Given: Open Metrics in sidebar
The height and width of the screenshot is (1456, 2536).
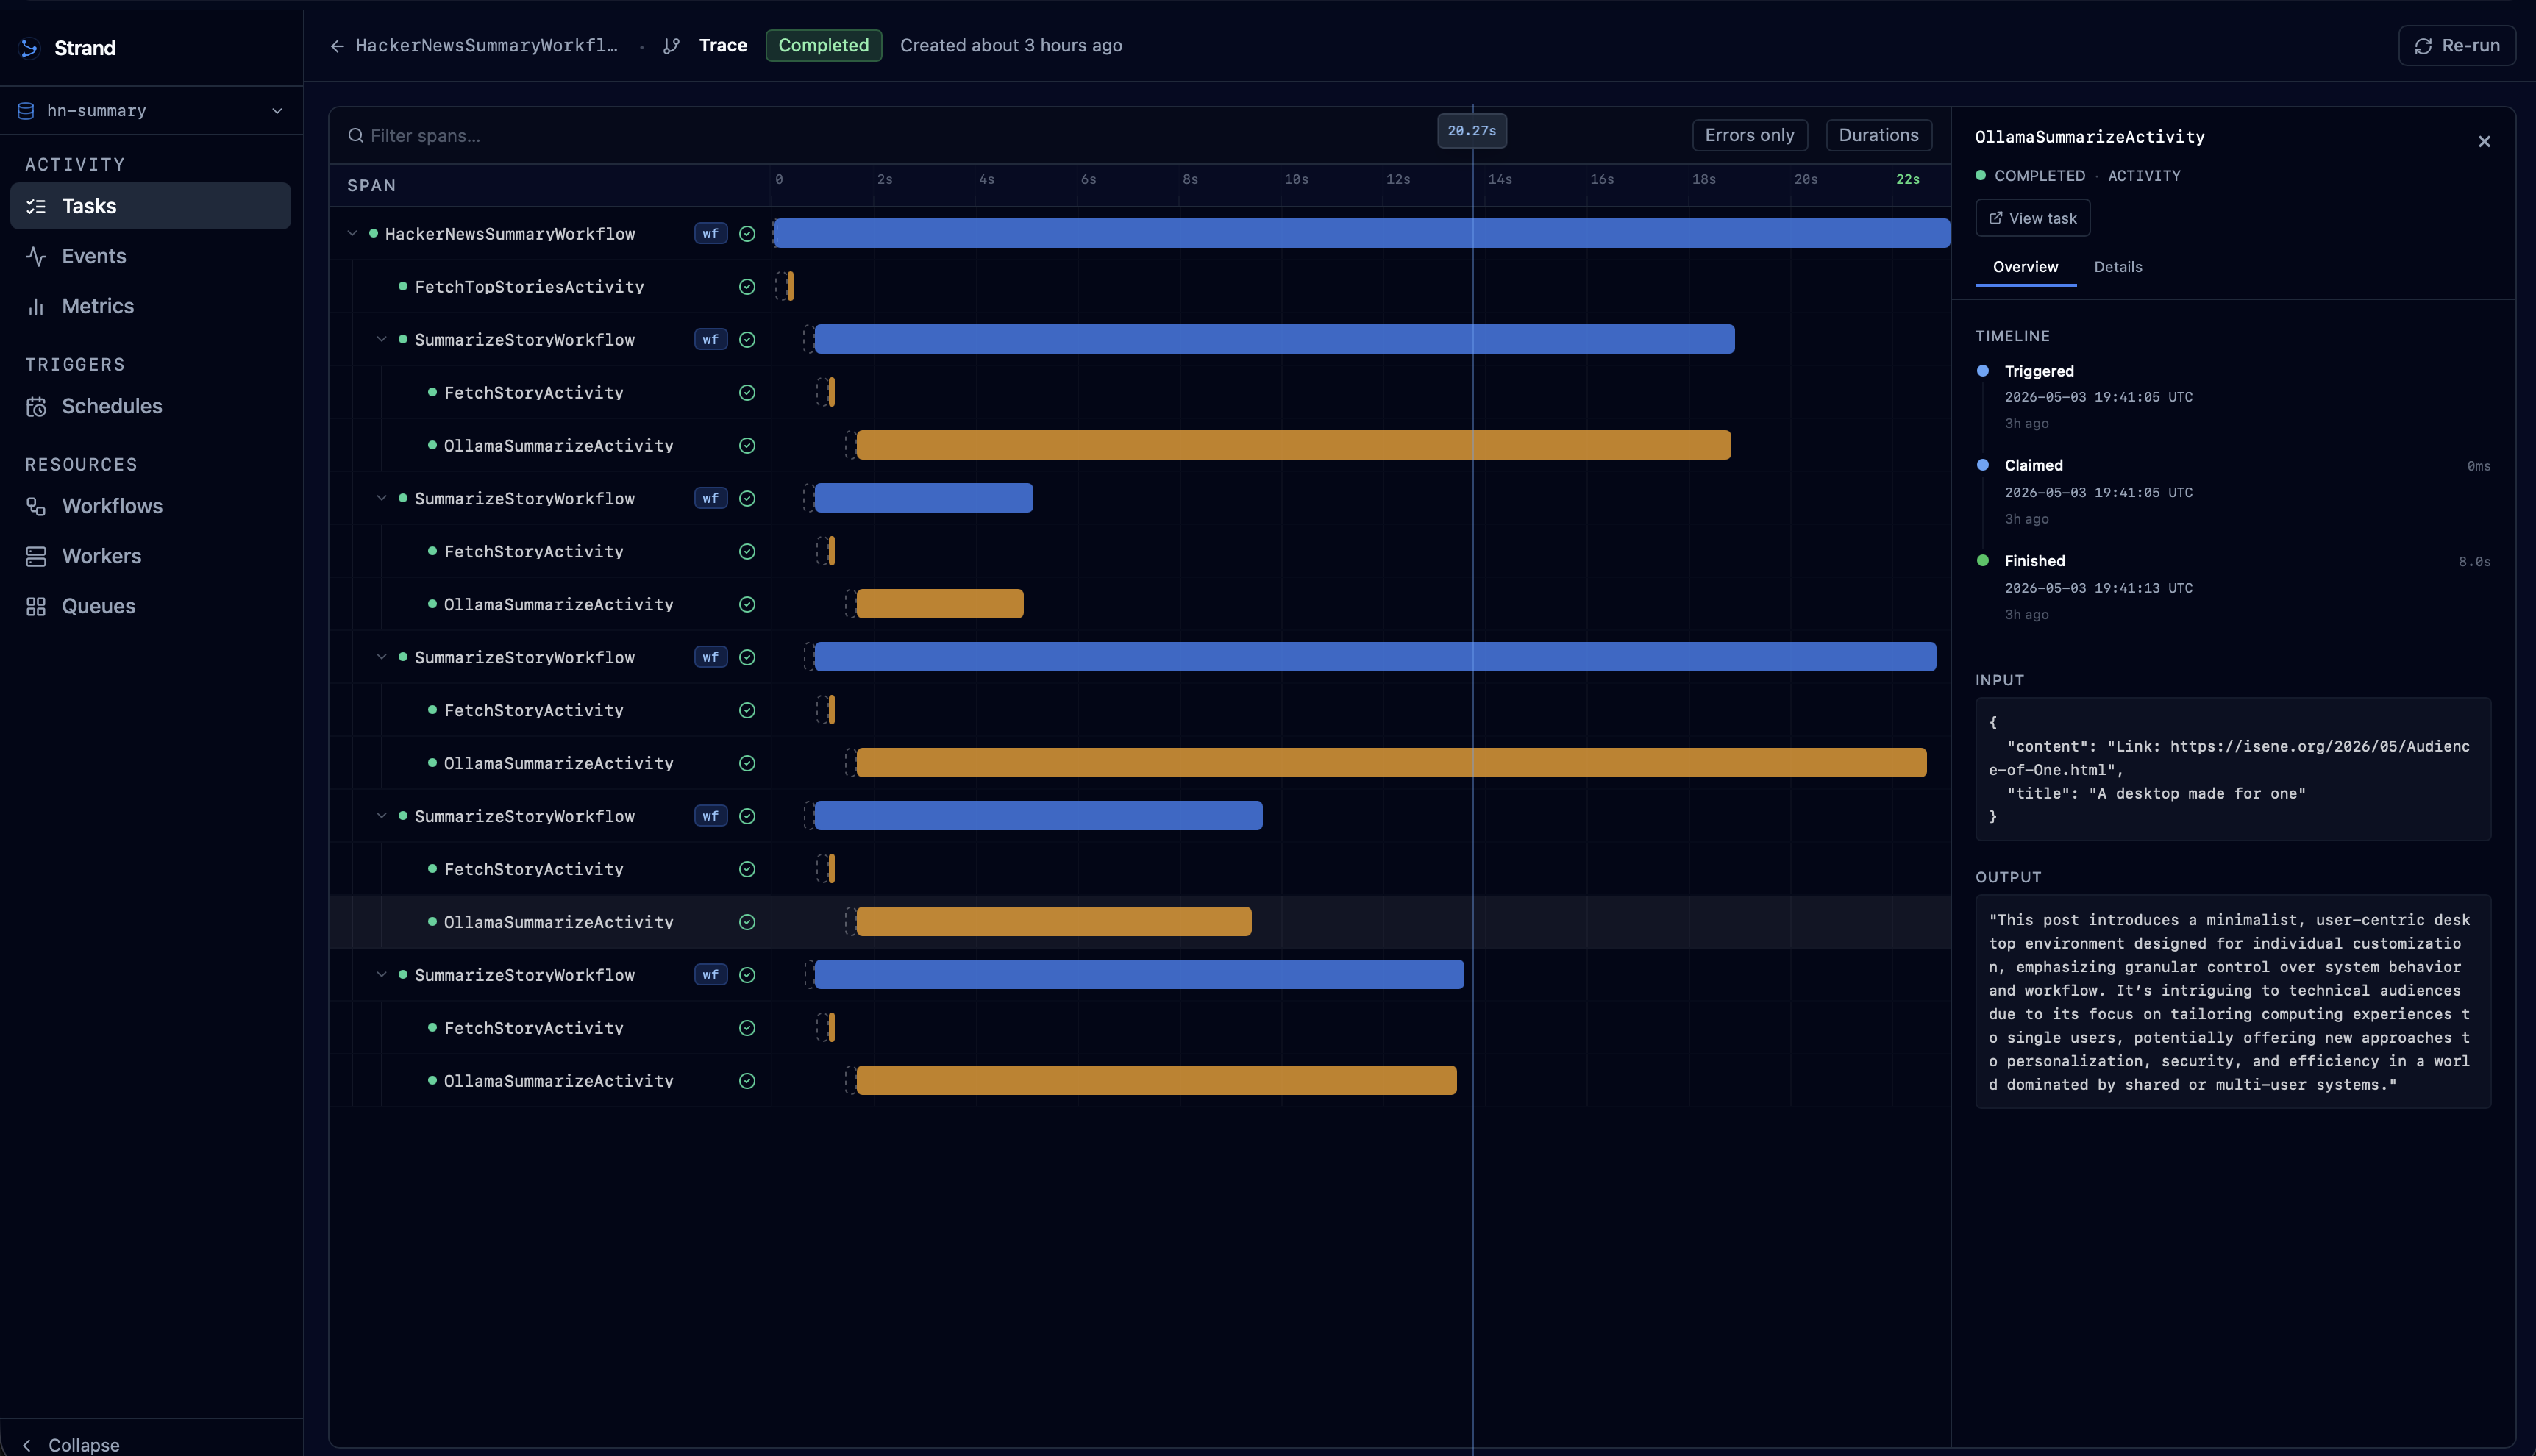Looking at the screenshot, I should [x=151, y=306].
